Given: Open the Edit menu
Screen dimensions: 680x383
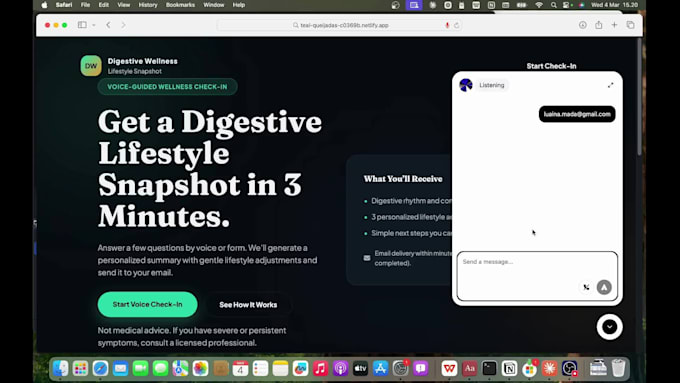Looking at the screenshot, I should 103,5.
